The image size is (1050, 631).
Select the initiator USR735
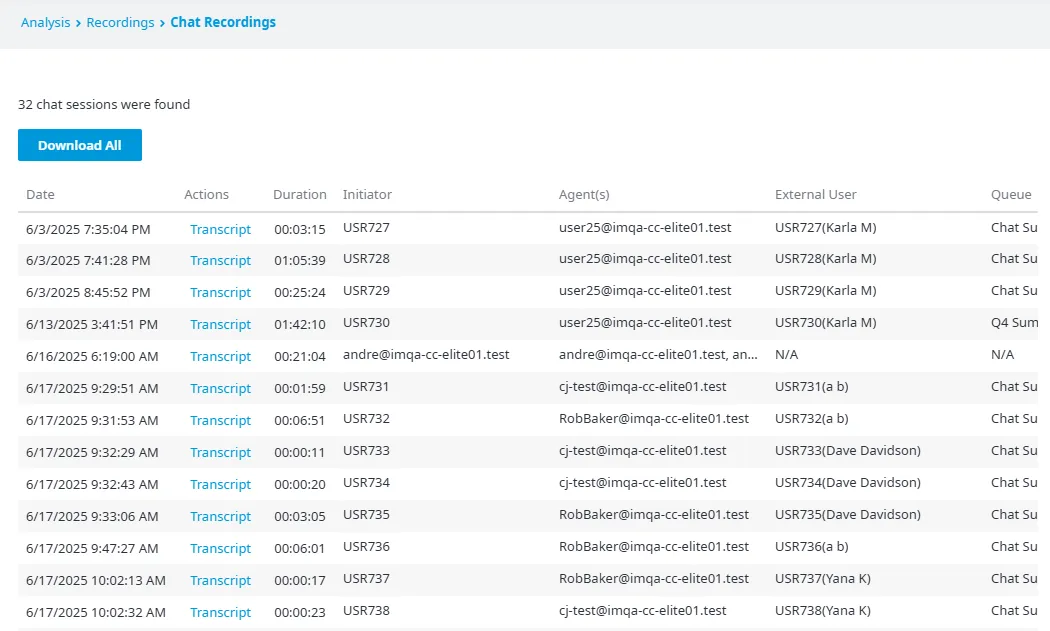coord(366,514)
